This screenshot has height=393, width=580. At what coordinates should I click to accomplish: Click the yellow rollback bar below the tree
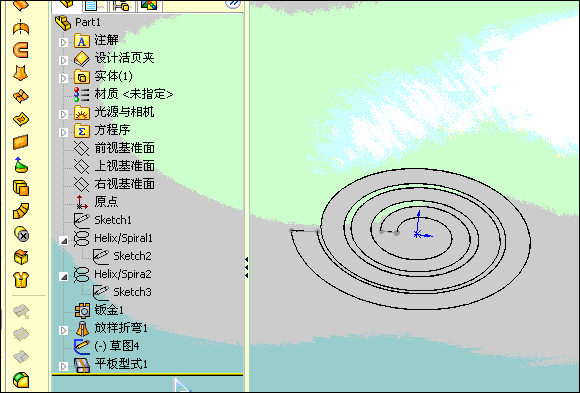pyautogui.click(x=147, y=375)
